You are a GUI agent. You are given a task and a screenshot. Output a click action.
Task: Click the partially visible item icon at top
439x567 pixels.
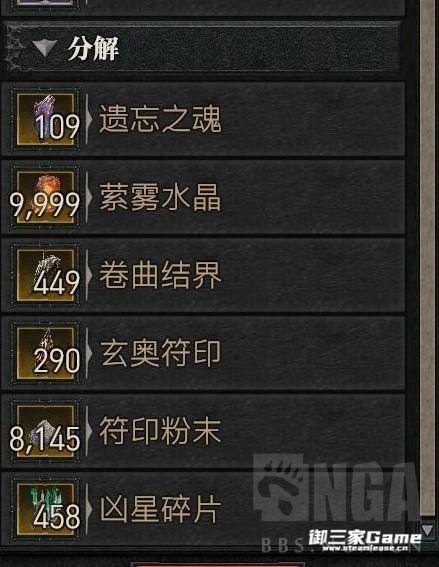coord(44,2)
